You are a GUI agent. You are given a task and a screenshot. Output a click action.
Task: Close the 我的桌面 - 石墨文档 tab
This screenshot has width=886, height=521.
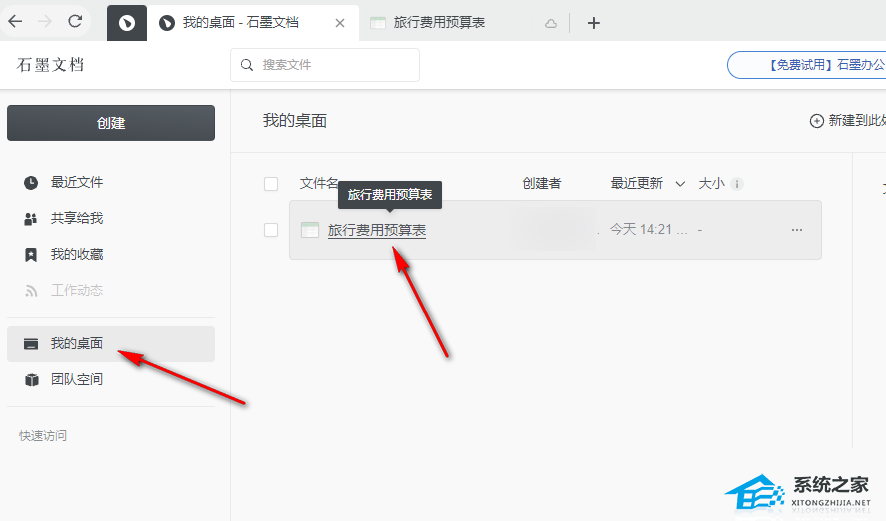pos(340,23)
